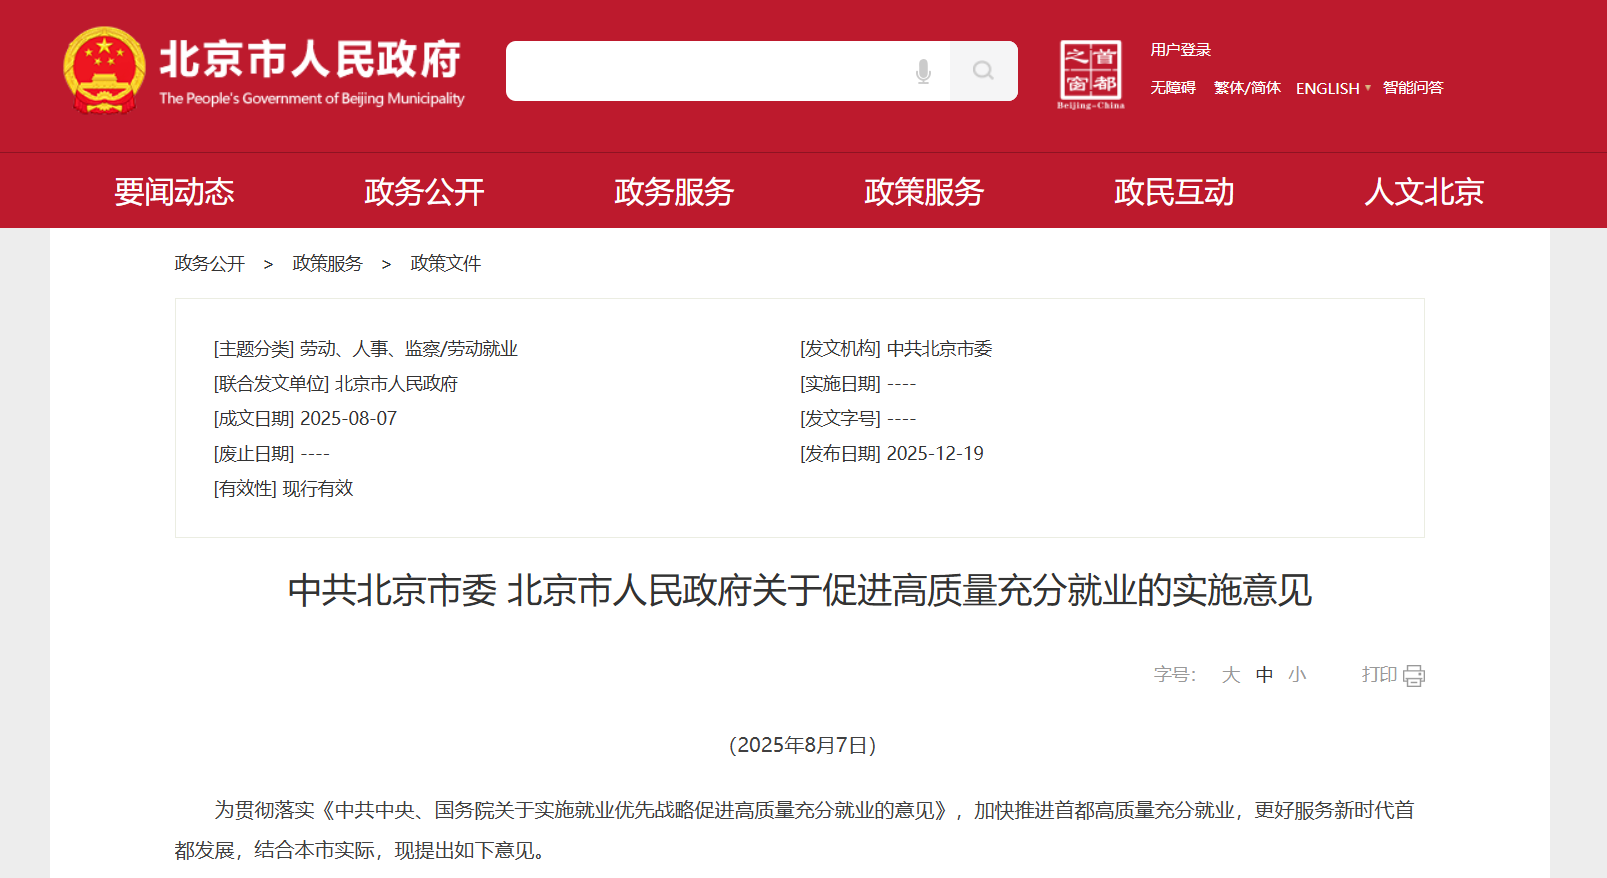
Task: Click the printer icon beside 打印
Action: click(1413, 676)
